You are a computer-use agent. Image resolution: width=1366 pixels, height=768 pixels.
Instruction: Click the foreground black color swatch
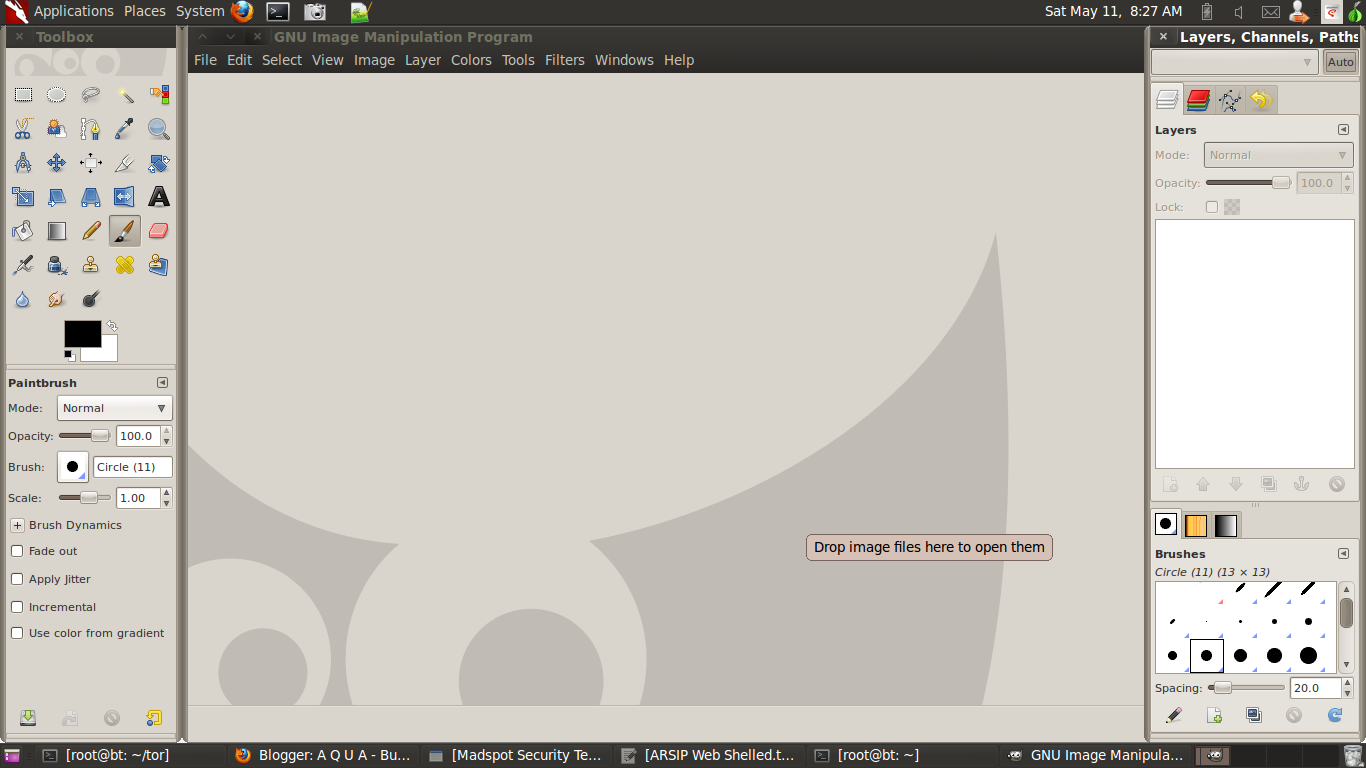click(82, 334)
